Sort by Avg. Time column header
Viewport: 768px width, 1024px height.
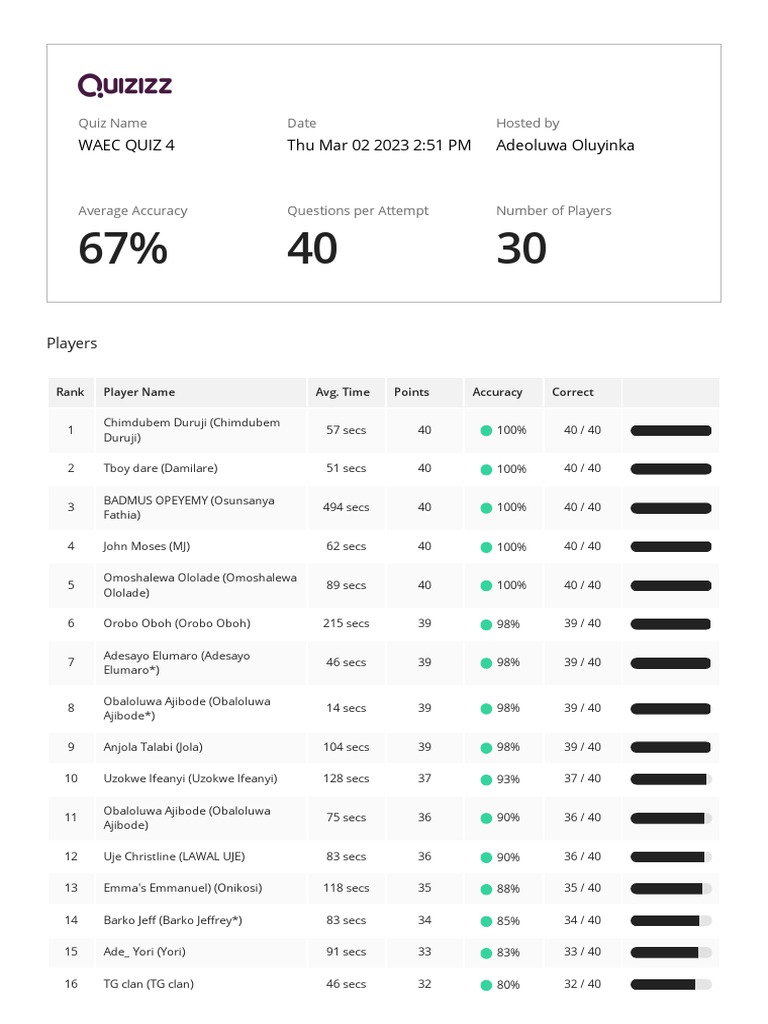pos(342,392)
